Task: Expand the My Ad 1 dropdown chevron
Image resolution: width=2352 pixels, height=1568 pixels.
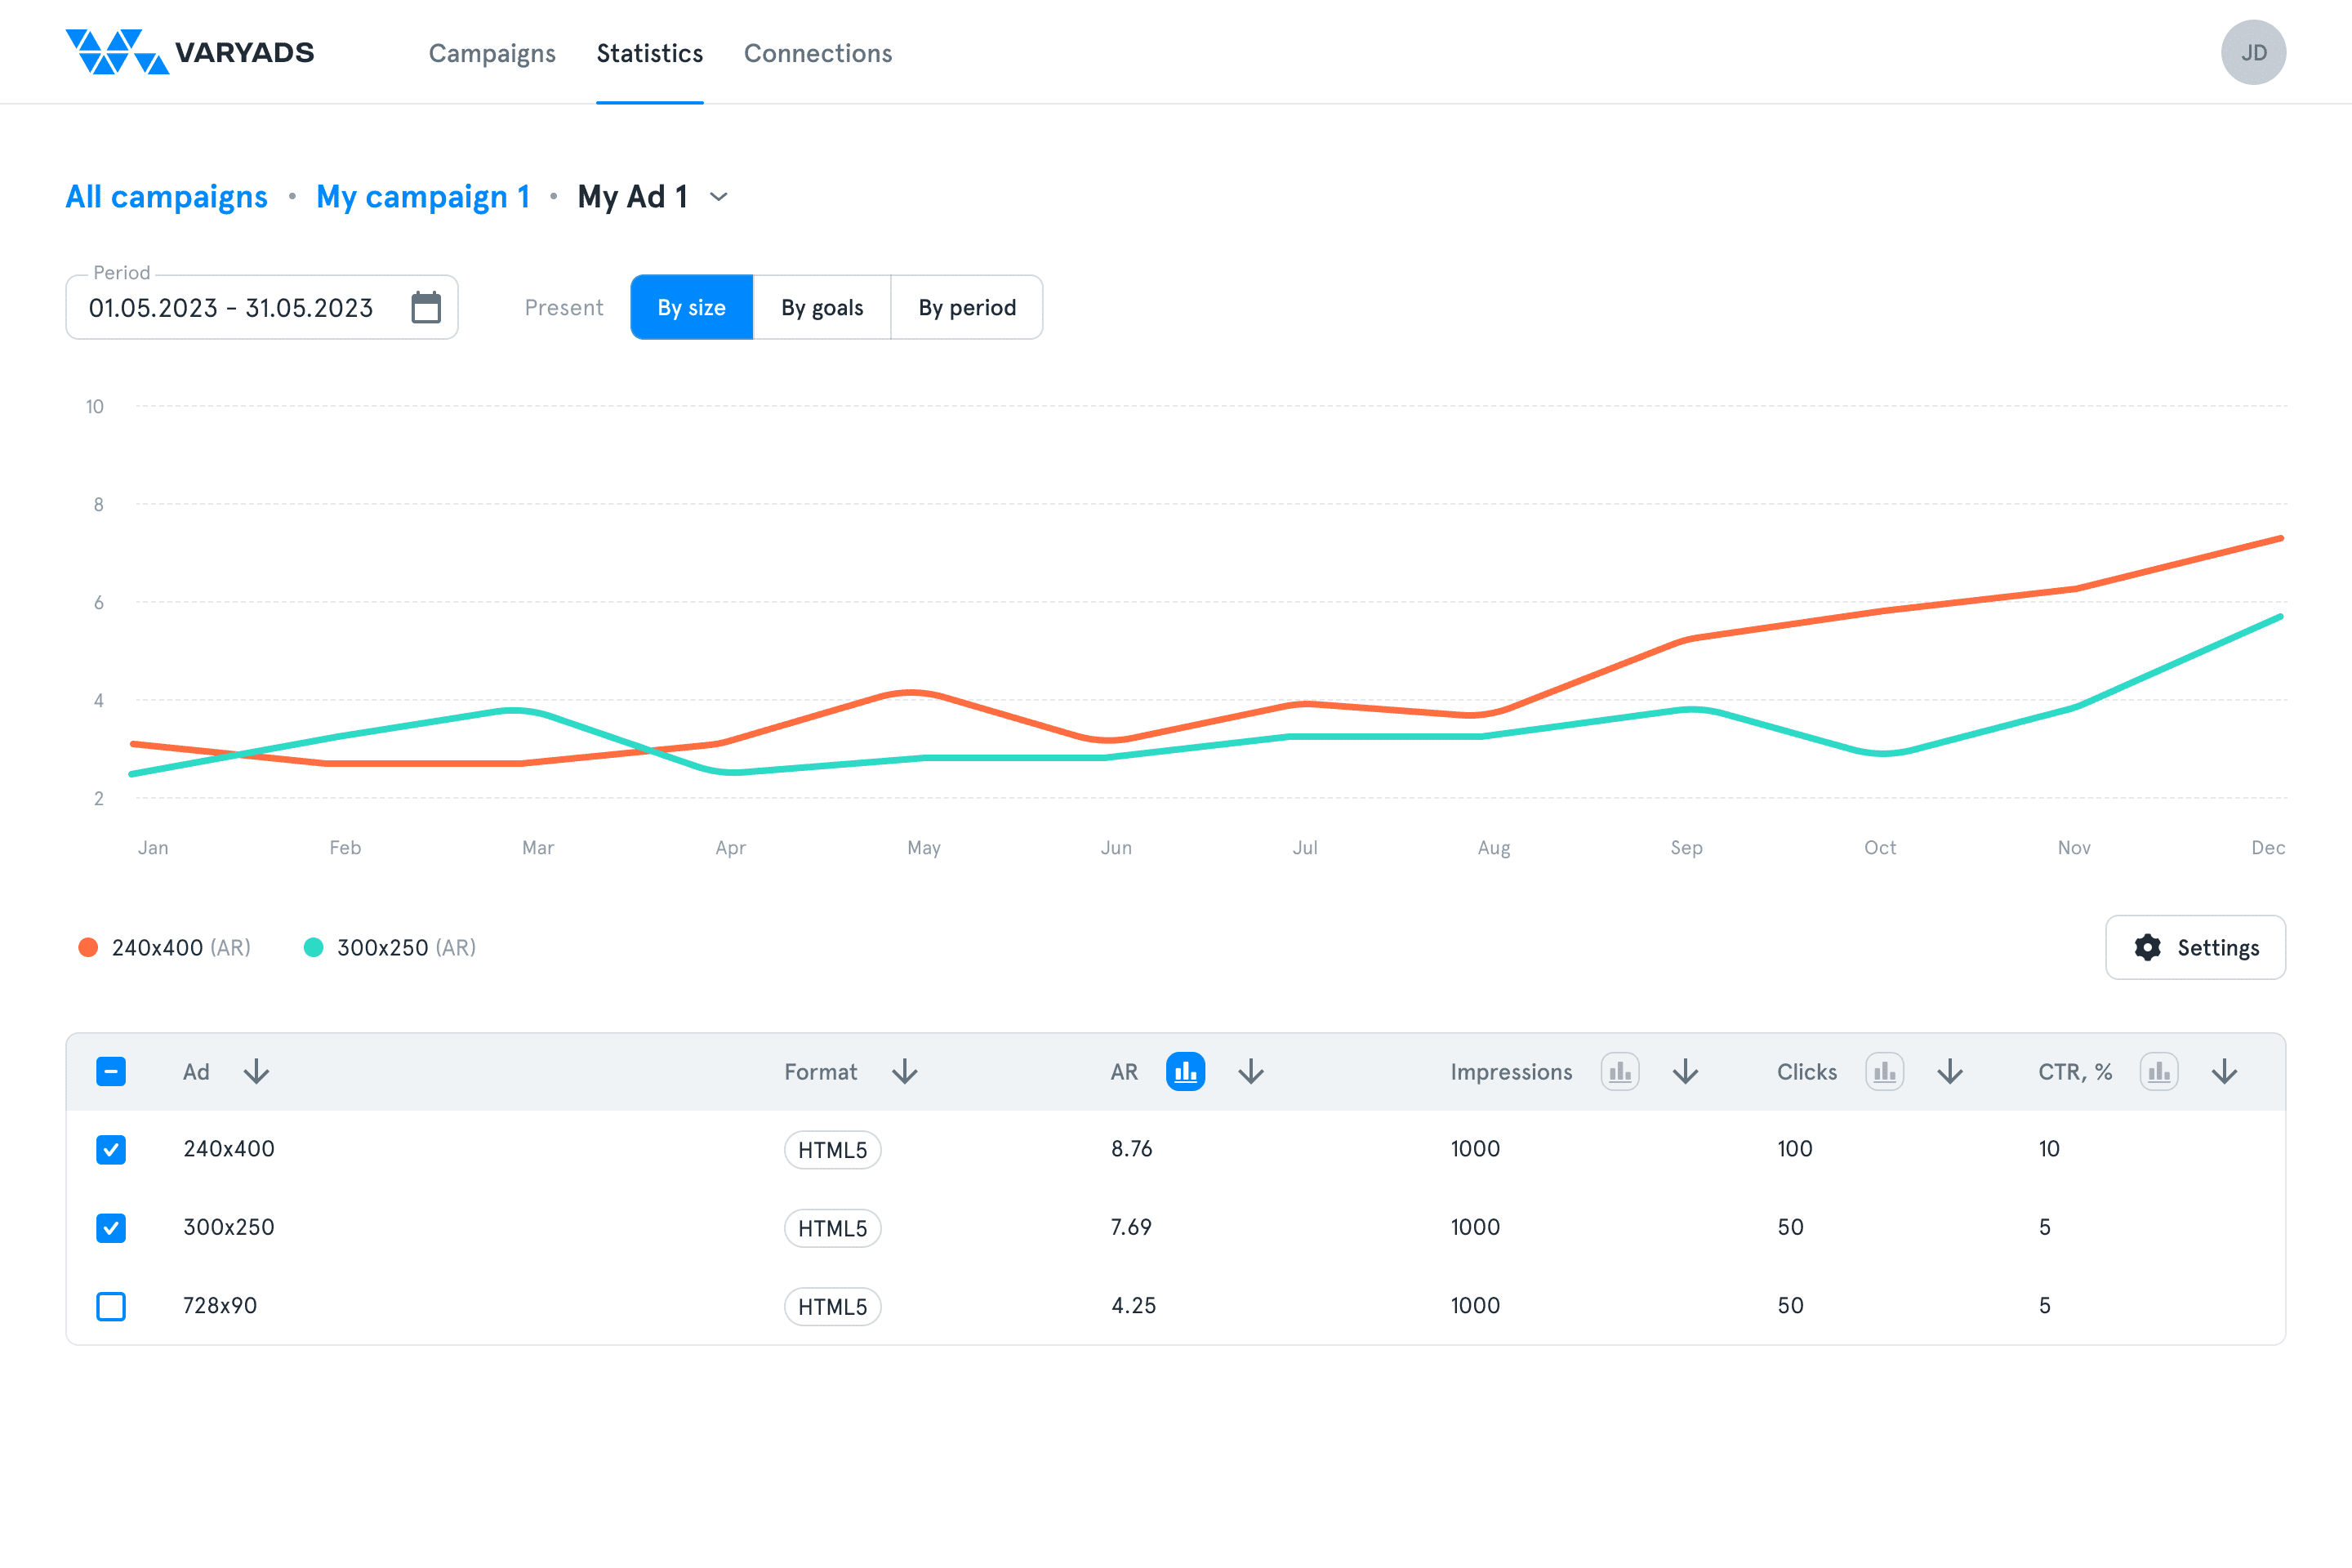Action: tap(719, 197)
